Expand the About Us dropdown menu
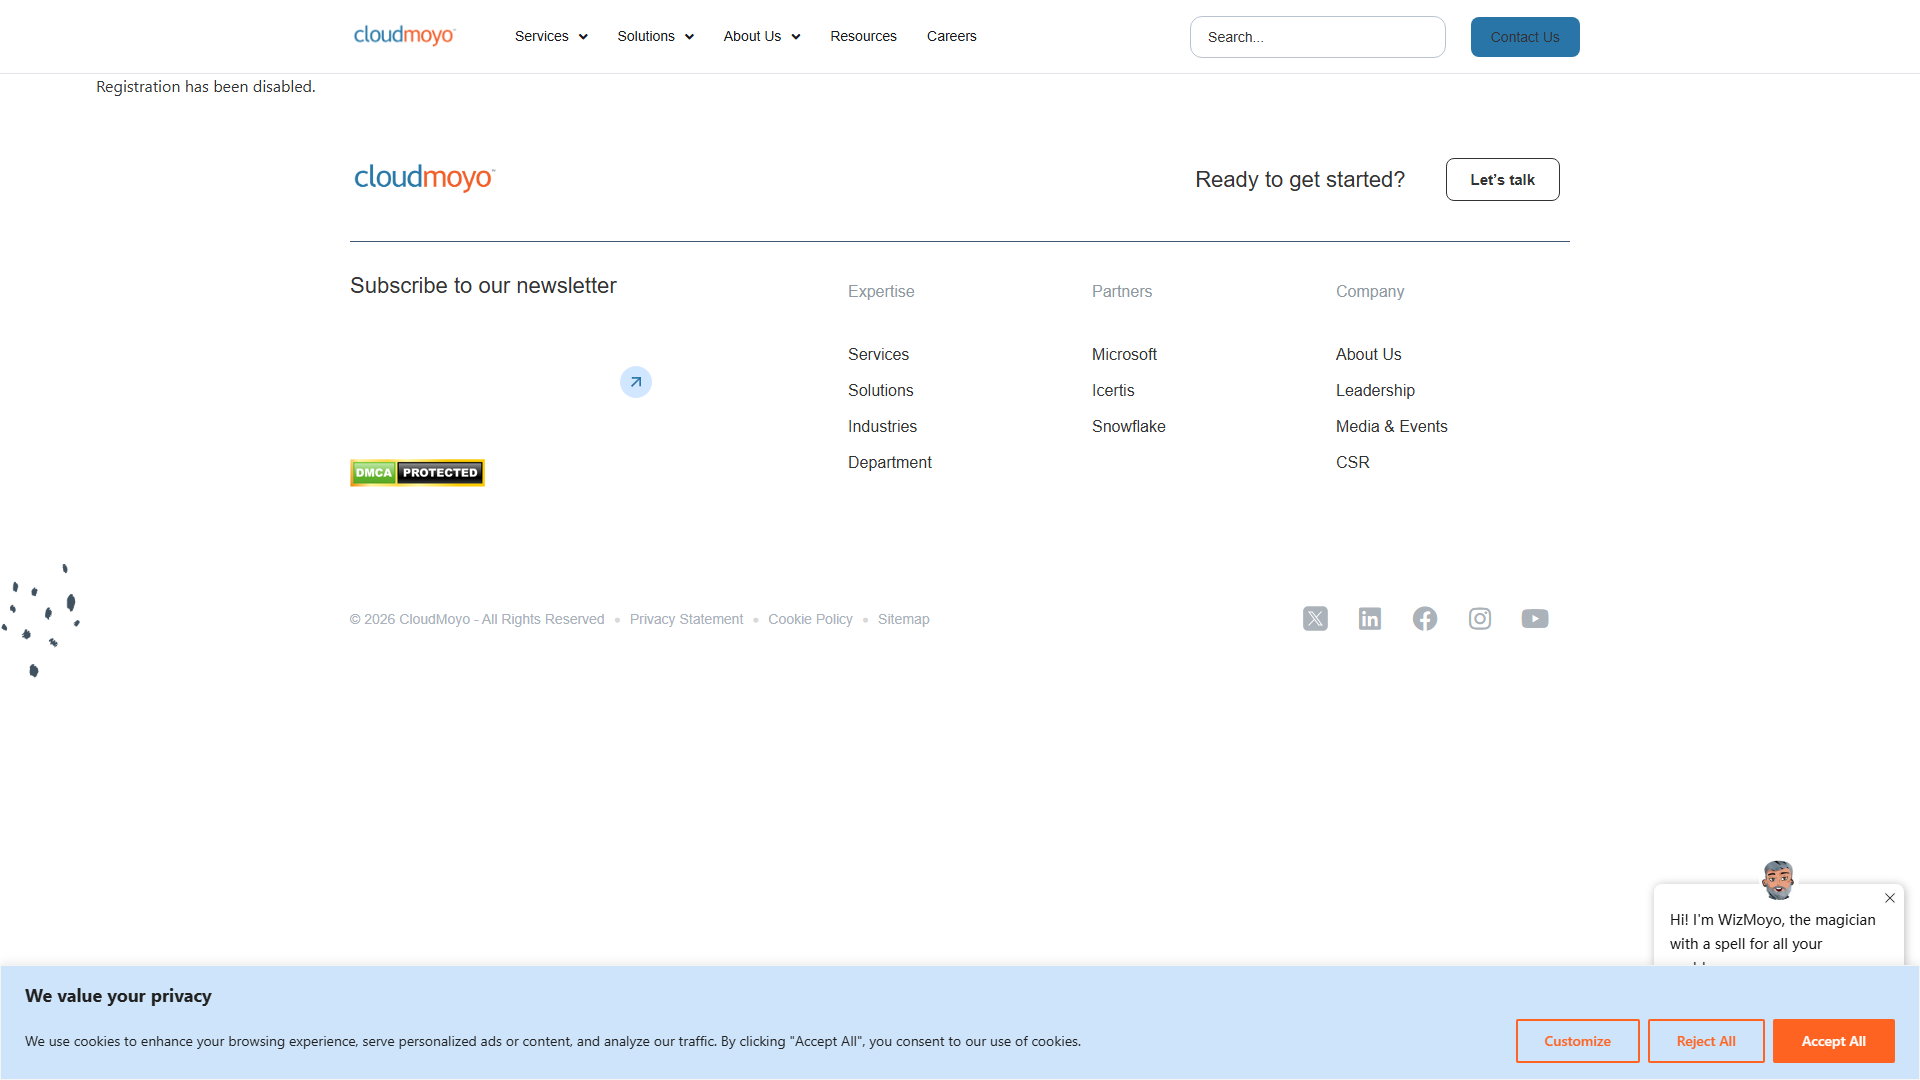This screenshot has height=1080, width=1920. pos(762,37)
